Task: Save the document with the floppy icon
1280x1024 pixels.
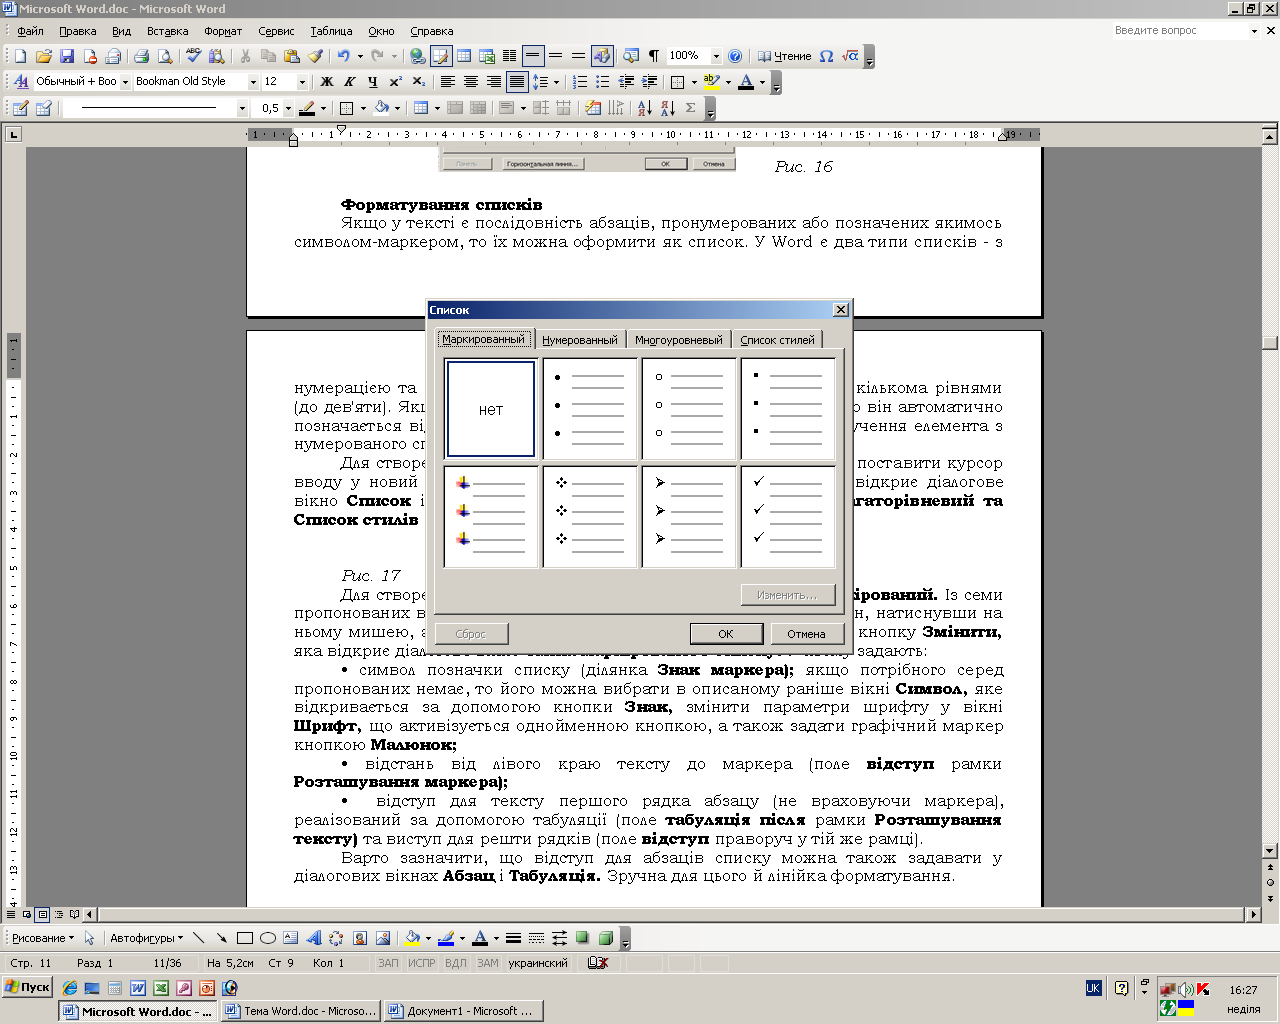Action: [x=67, y=56]
